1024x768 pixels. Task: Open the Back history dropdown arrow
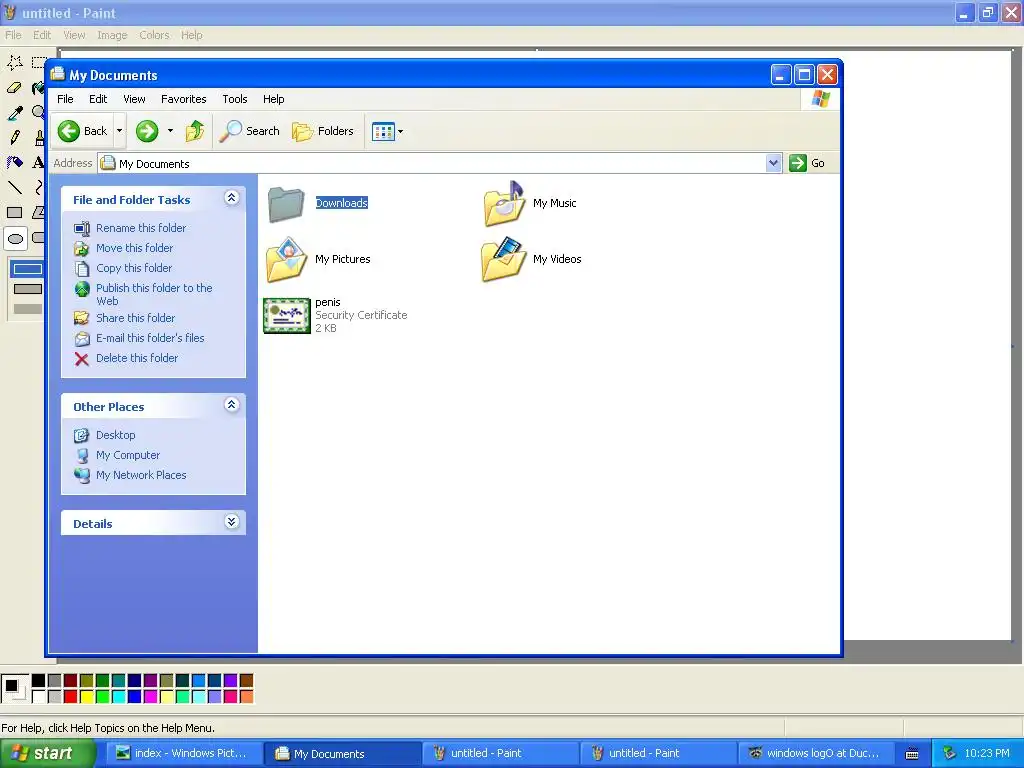coord(120,131)
